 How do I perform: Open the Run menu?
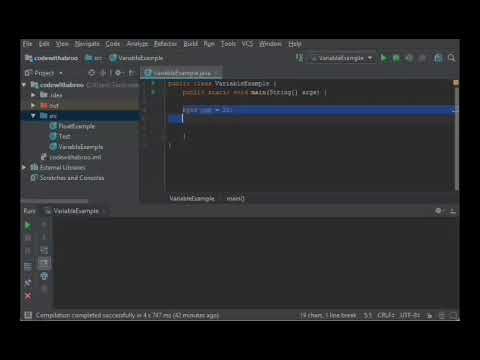[x=209, y=44]
